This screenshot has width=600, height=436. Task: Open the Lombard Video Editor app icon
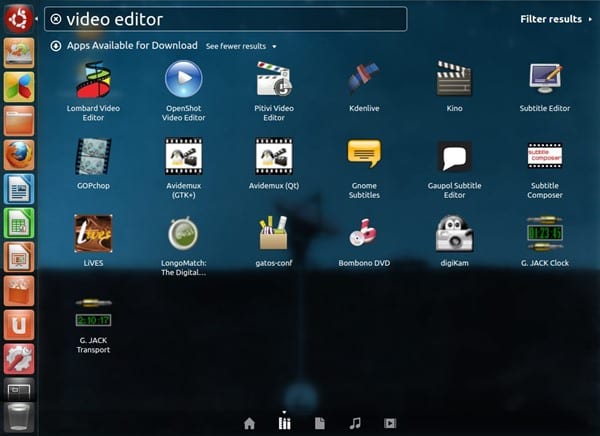[93, 79]
